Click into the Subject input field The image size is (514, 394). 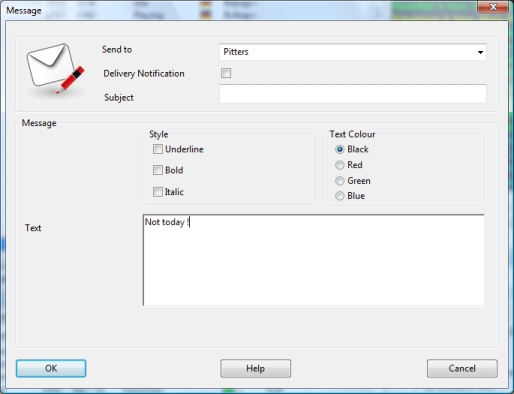point(353,94)
